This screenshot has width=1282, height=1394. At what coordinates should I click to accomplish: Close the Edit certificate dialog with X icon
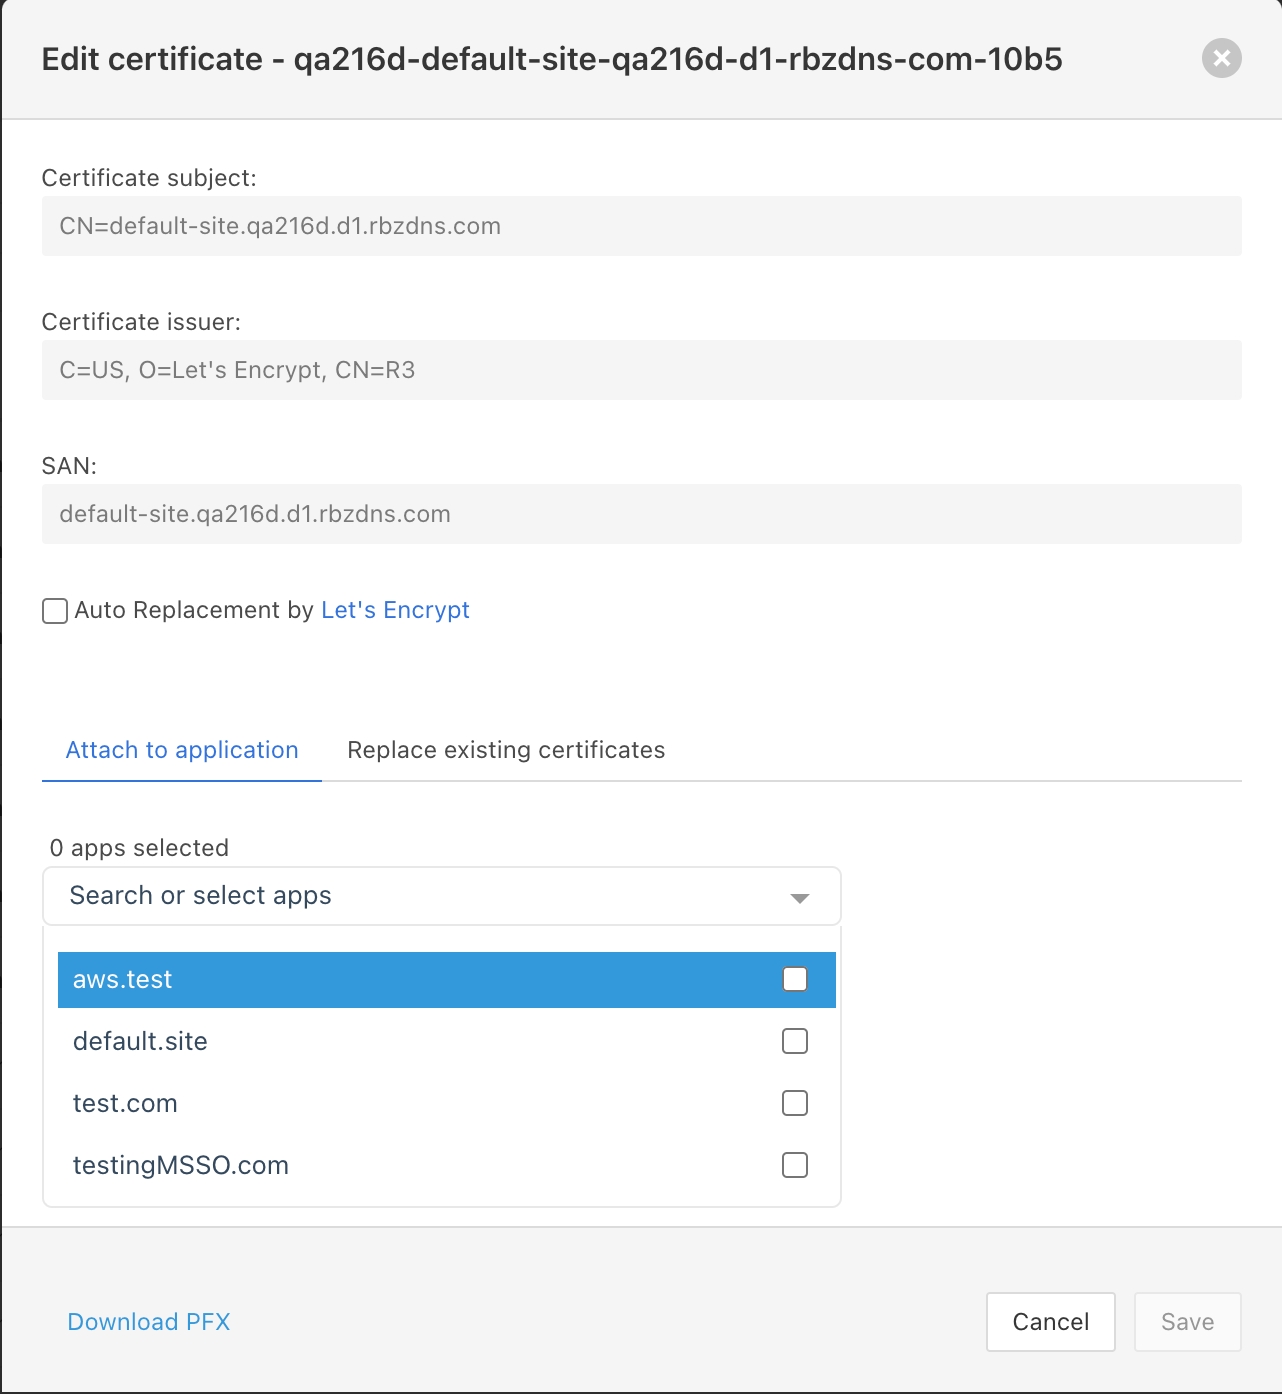tap(1221, 58)
